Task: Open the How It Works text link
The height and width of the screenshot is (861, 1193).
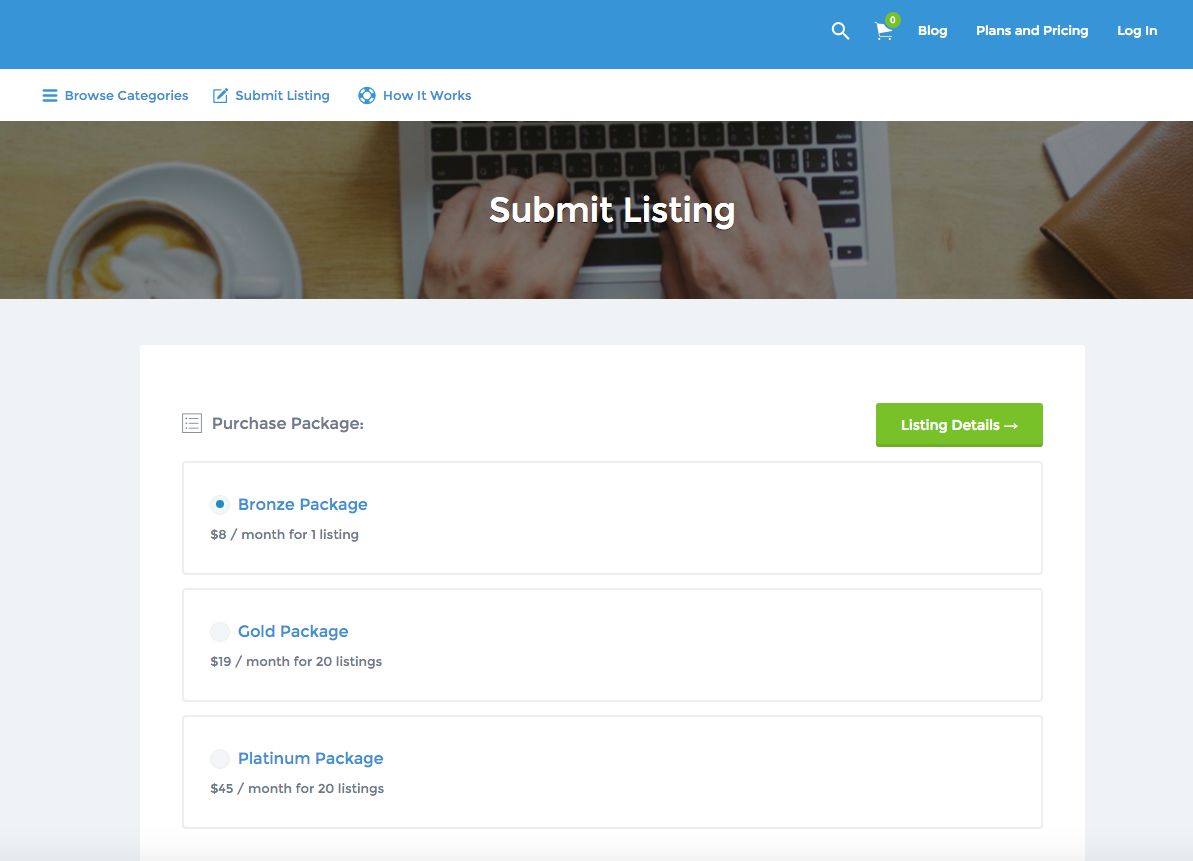Action: tap(427, 96)
